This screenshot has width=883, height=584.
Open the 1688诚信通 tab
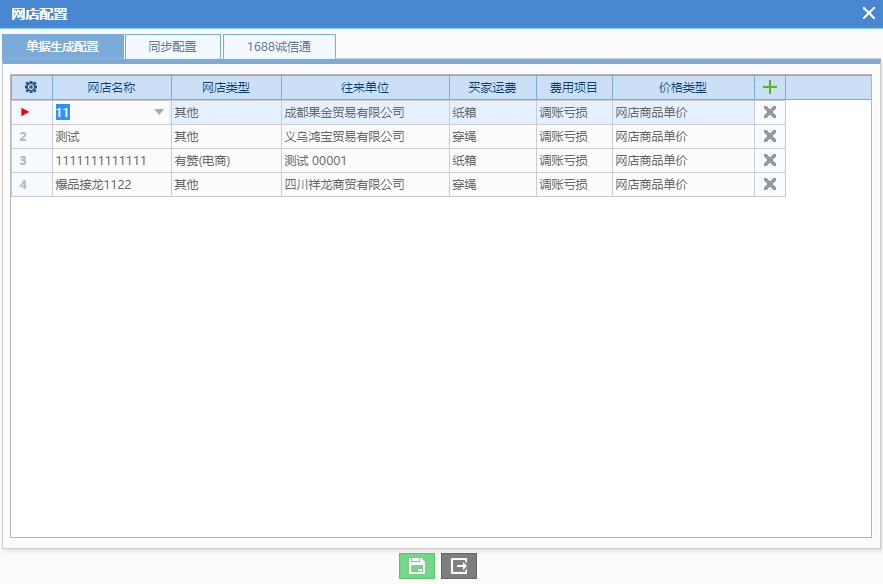(x=279, y=47)
